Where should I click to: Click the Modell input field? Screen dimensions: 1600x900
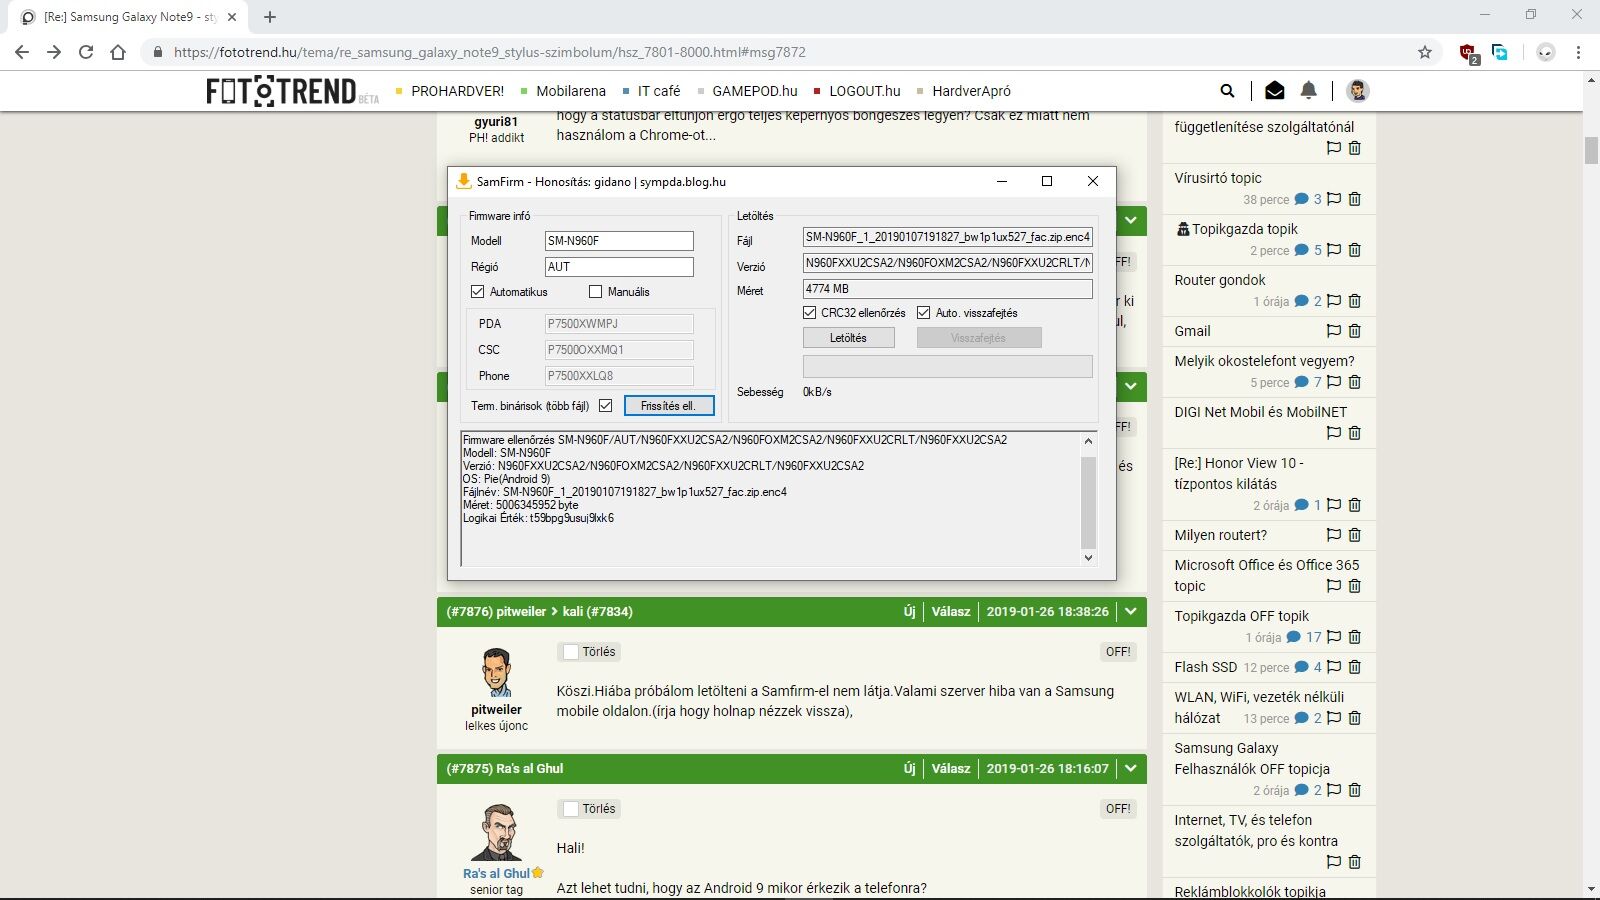click(619, 241)
